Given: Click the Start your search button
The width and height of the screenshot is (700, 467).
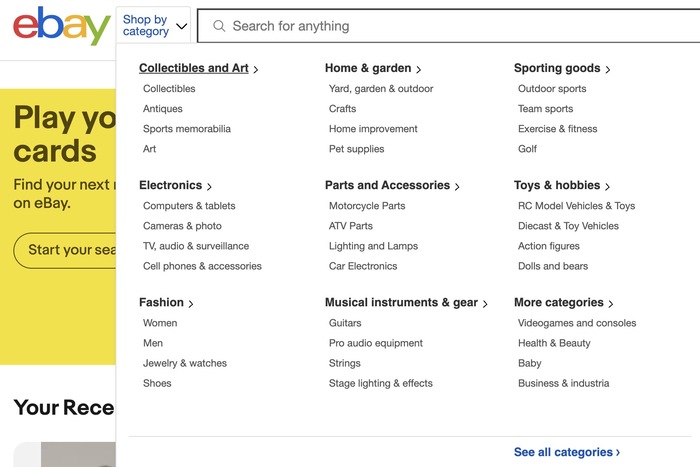Looking at the screenshot, I should click(x=65, y=250).
